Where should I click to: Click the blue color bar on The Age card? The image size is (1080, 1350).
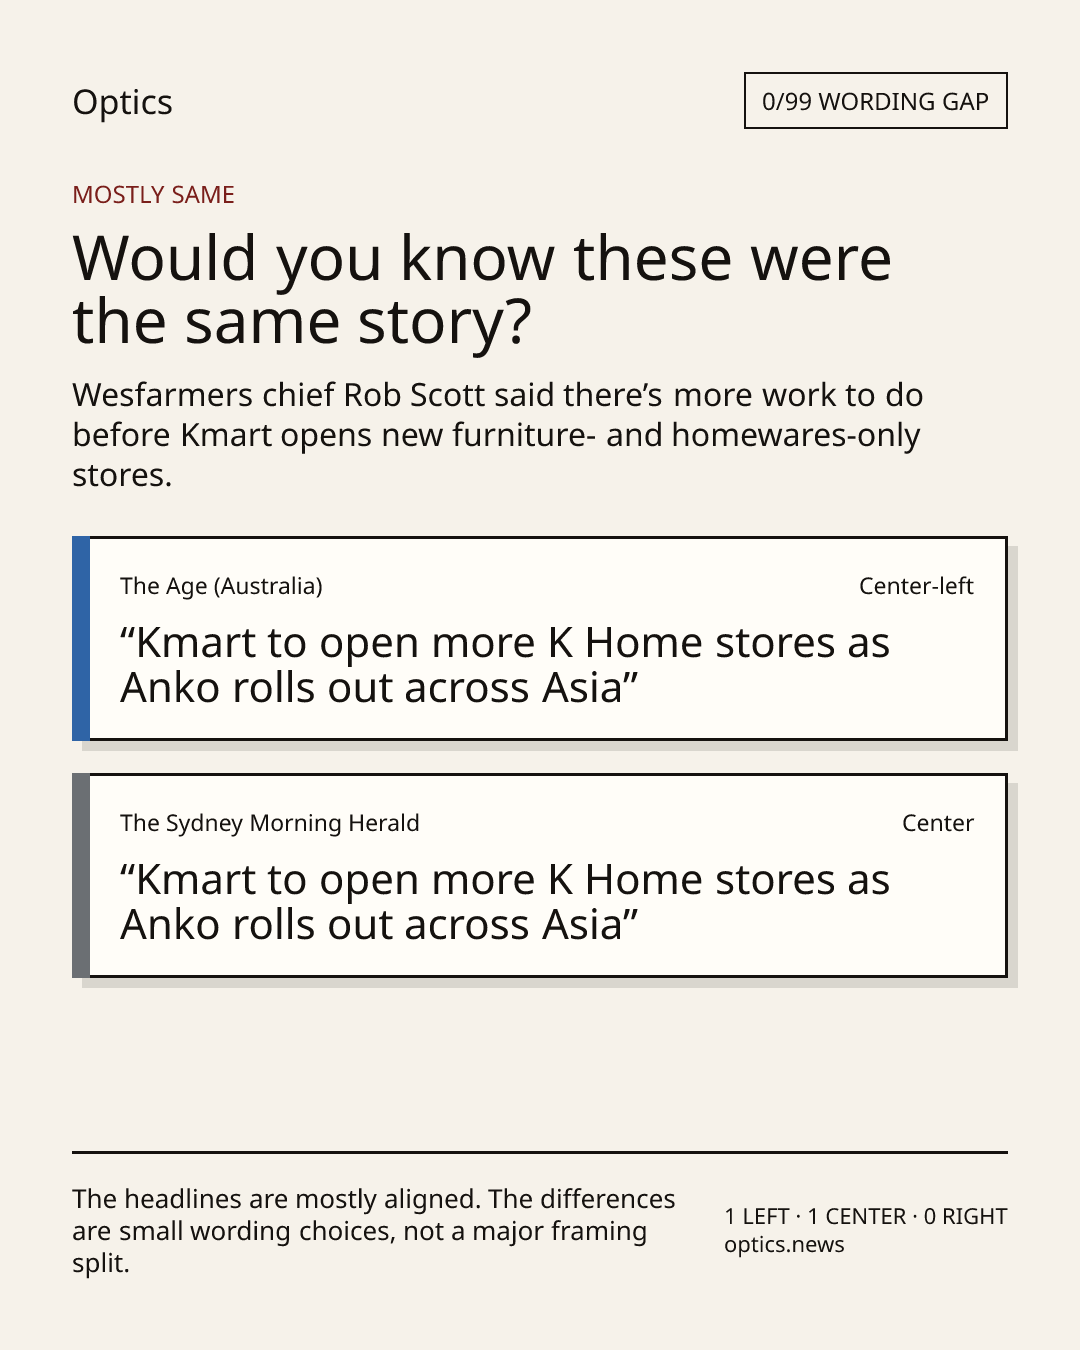pos(81,639)
